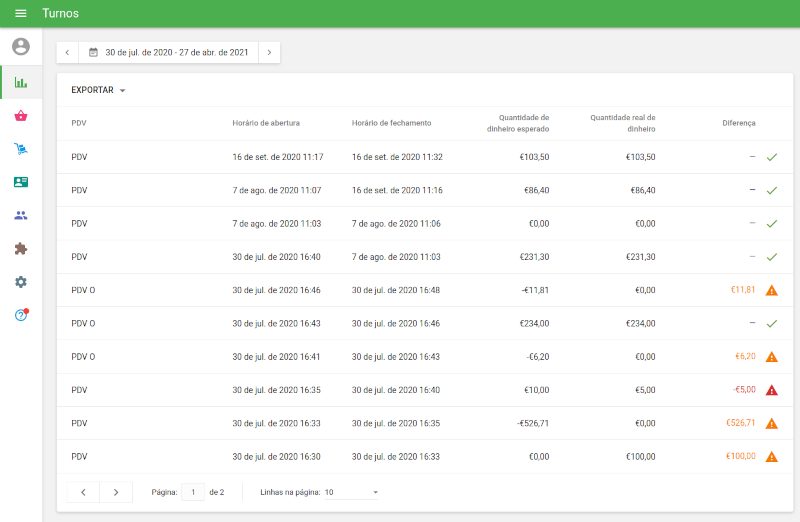Open the shopping basket sales icon
This screenshot has height=522, width=800.
[x=21, y=116]
